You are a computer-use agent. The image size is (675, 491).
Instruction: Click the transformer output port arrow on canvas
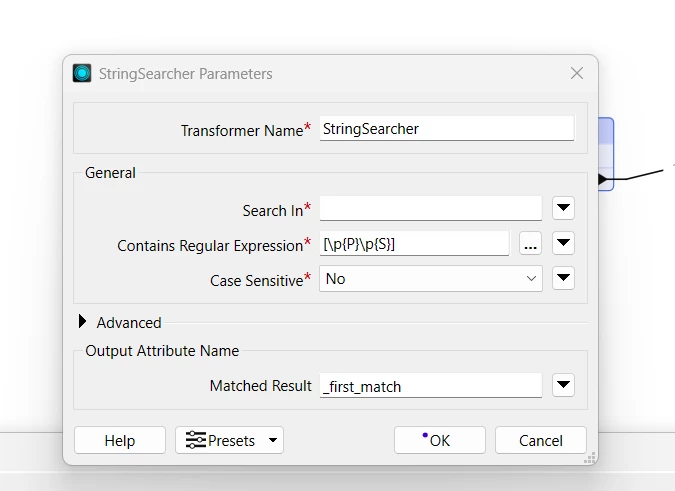coord(602,179)
